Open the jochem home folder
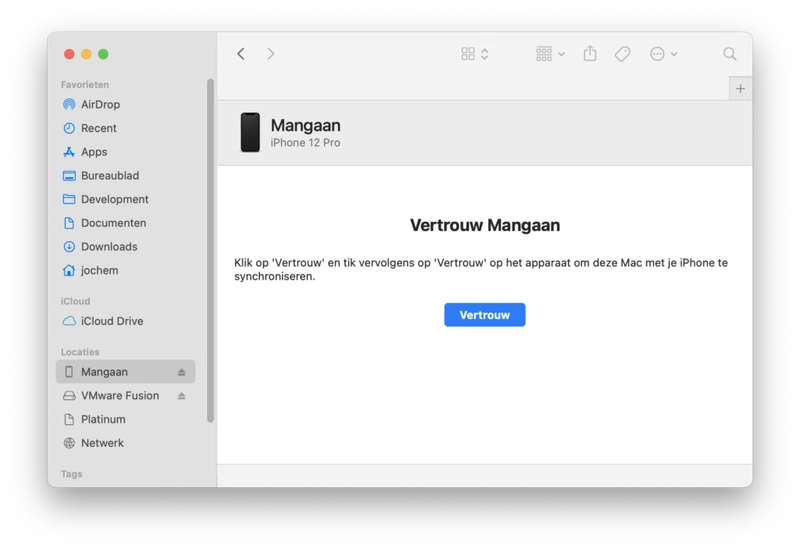Viewport: 800px width, 550px height. (x=125, y=270)
